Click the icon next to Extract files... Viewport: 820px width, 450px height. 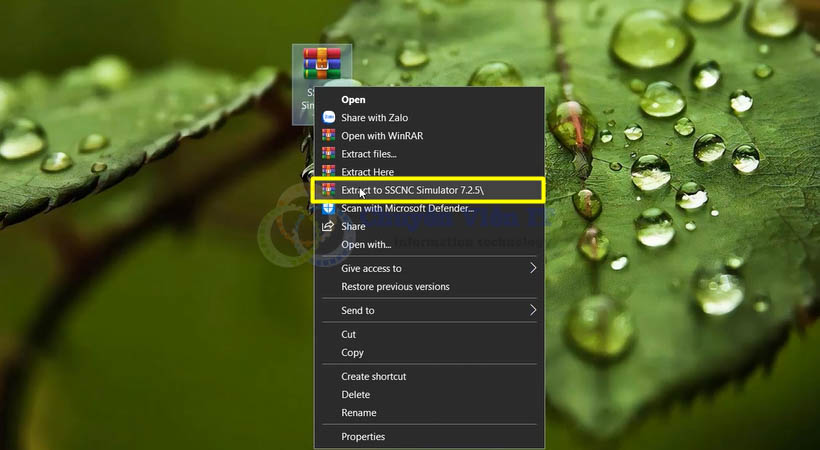pyautogui.click(x=328, y=154)
